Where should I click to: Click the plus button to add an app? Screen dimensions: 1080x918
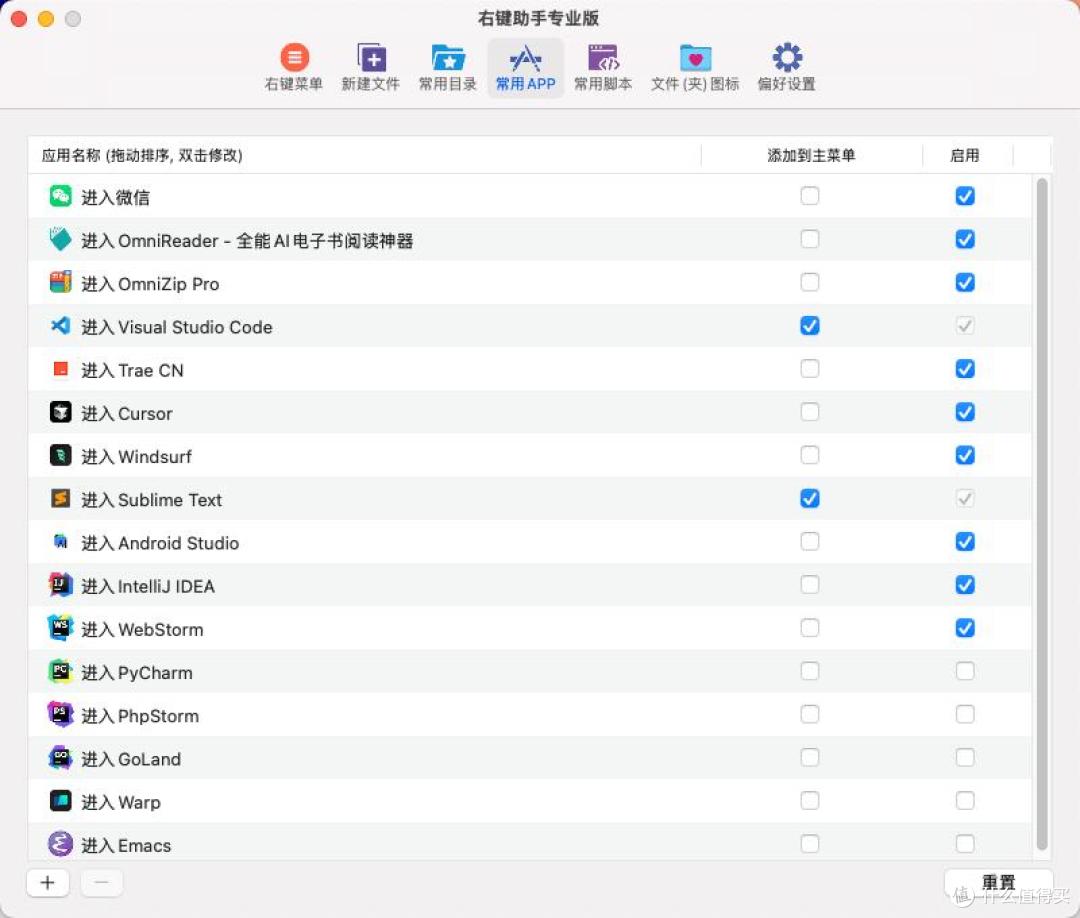[x=48, y=882]
